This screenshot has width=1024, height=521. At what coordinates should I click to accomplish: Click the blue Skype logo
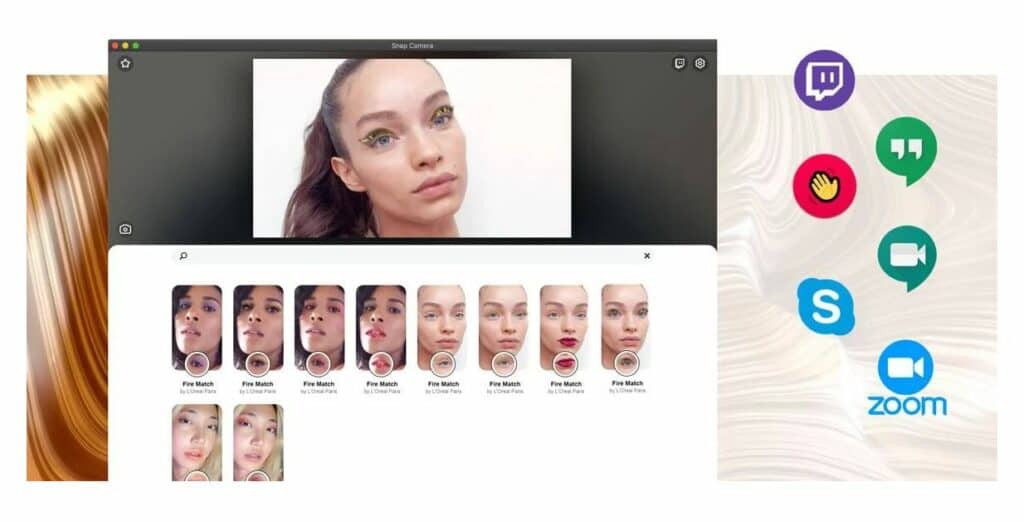point(826,306)
